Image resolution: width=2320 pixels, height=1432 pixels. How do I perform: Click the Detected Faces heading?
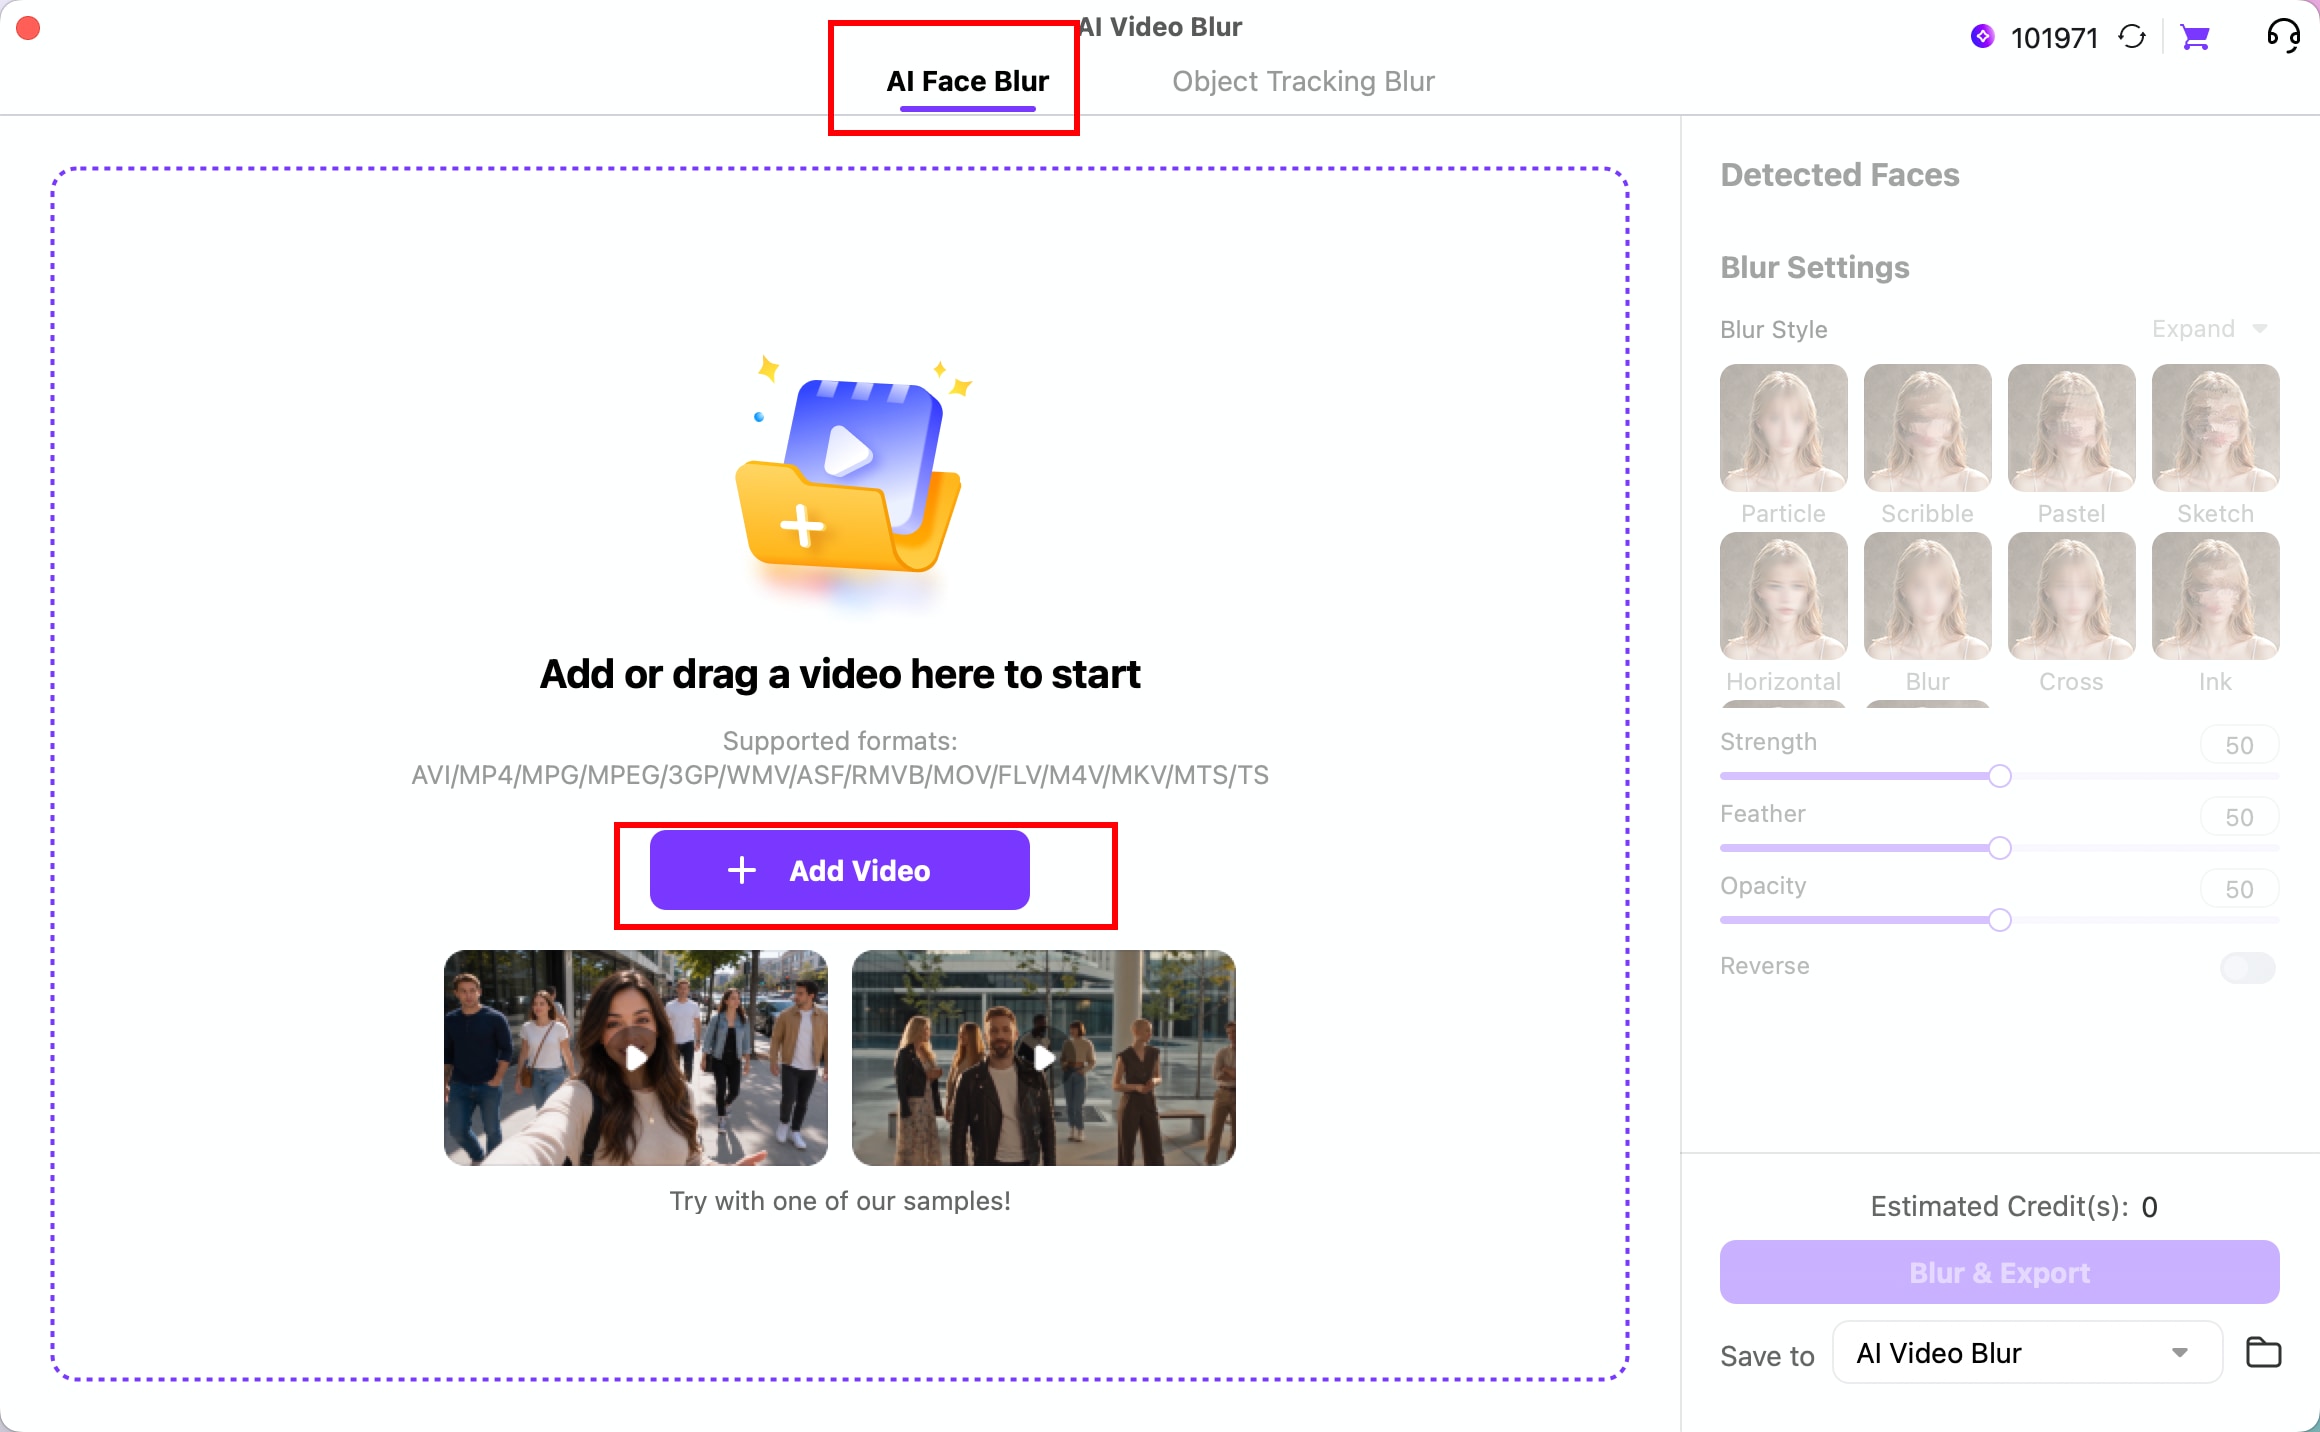pyautogui.click(x=1839, y=175)
